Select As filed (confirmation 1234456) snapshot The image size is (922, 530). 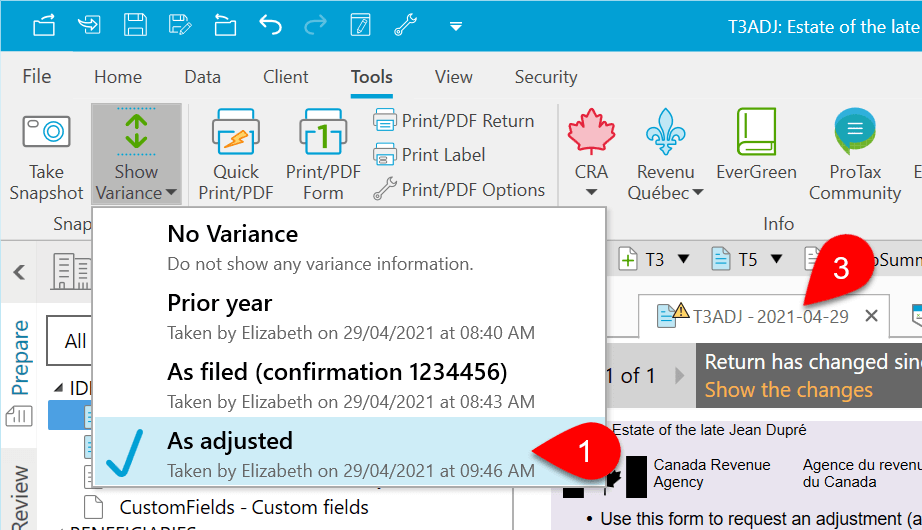coord(349,385)
